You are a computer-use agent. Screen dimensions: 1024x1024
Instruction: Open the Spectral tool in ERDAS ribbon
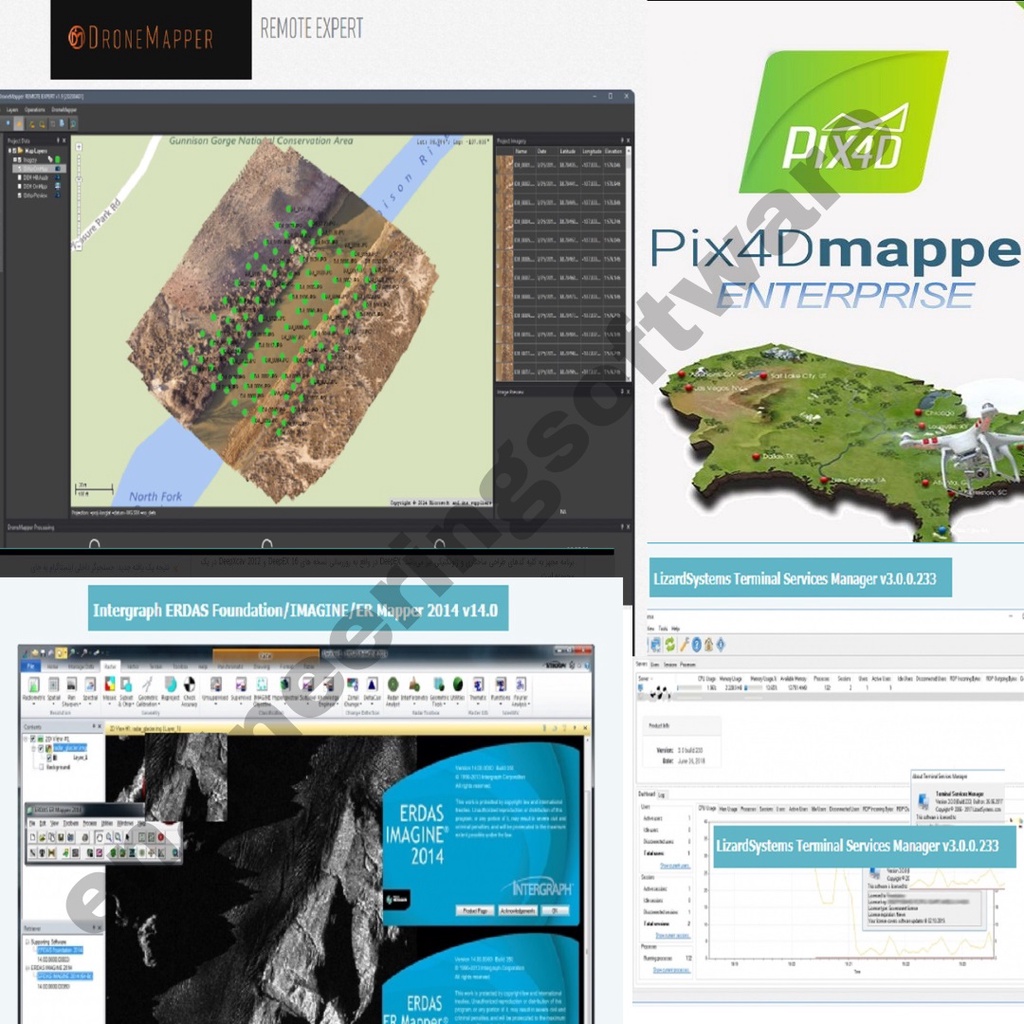pos(90,689)
